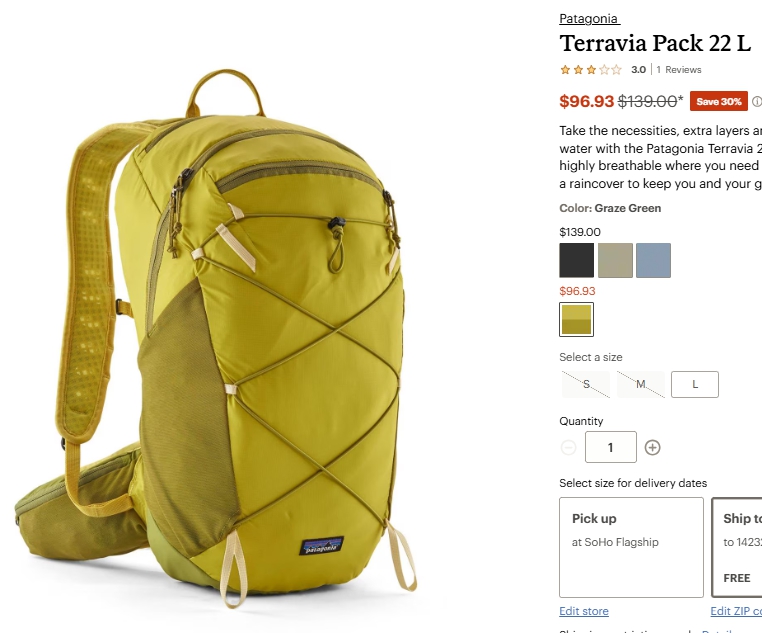The height and width of the screenshot is (633, 762).
Task: Click the Edit ZIP code link
Action: point(736,611)
